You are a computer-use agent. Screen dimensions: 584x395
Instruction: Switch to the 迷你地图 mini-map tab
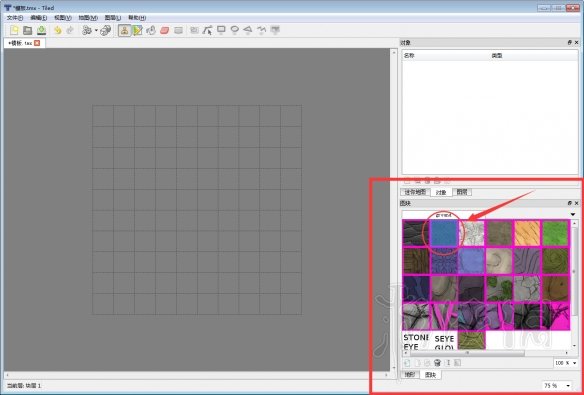(415, 192)
